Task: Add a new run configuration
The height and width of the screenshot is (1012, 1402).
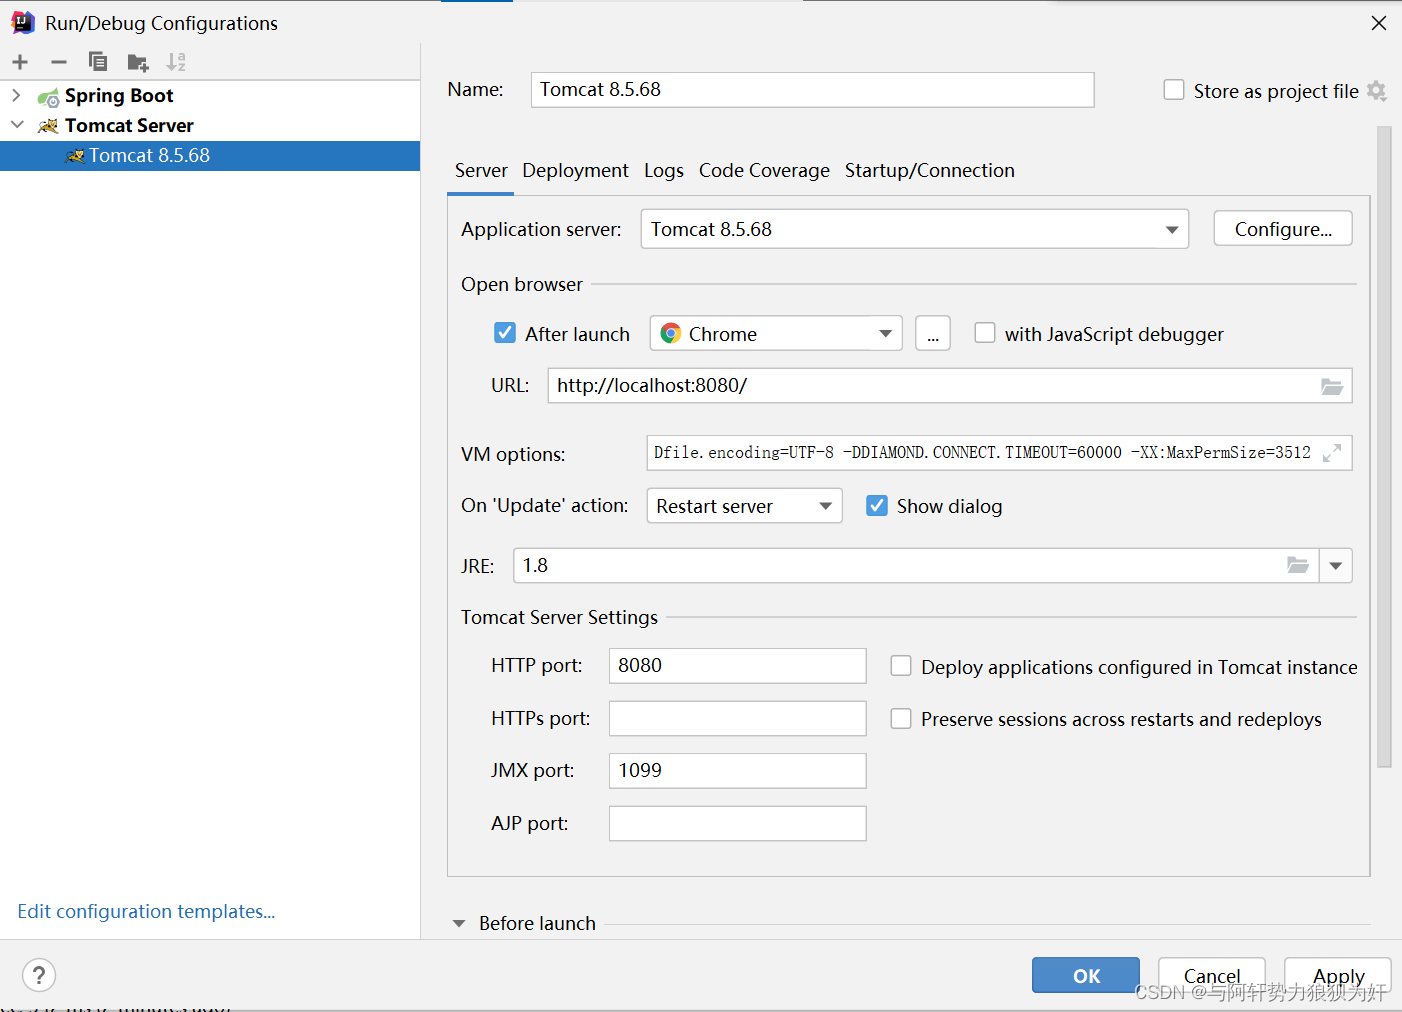Action: point(20,61)
